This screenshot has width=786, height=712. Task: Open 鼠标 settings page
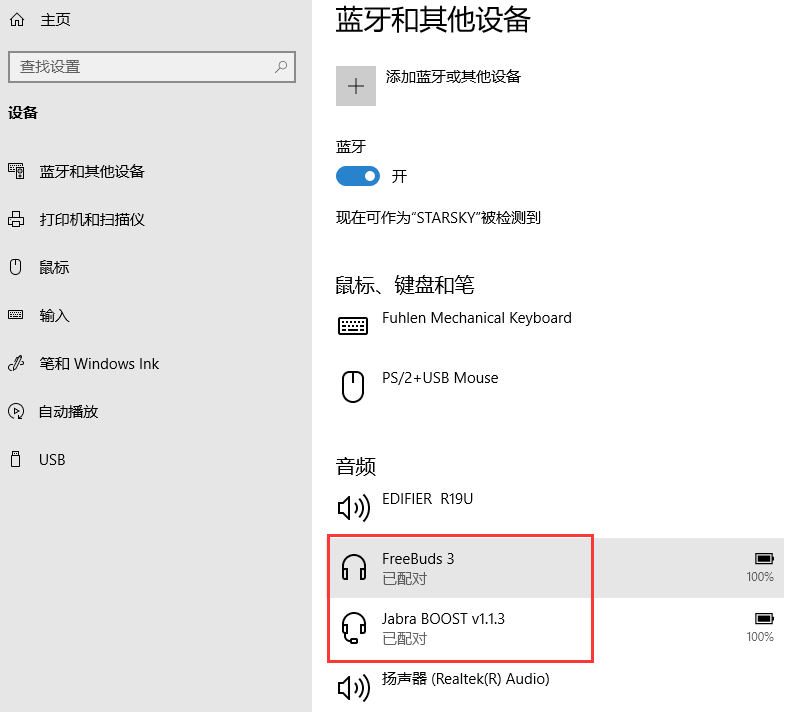pos(54,267)
